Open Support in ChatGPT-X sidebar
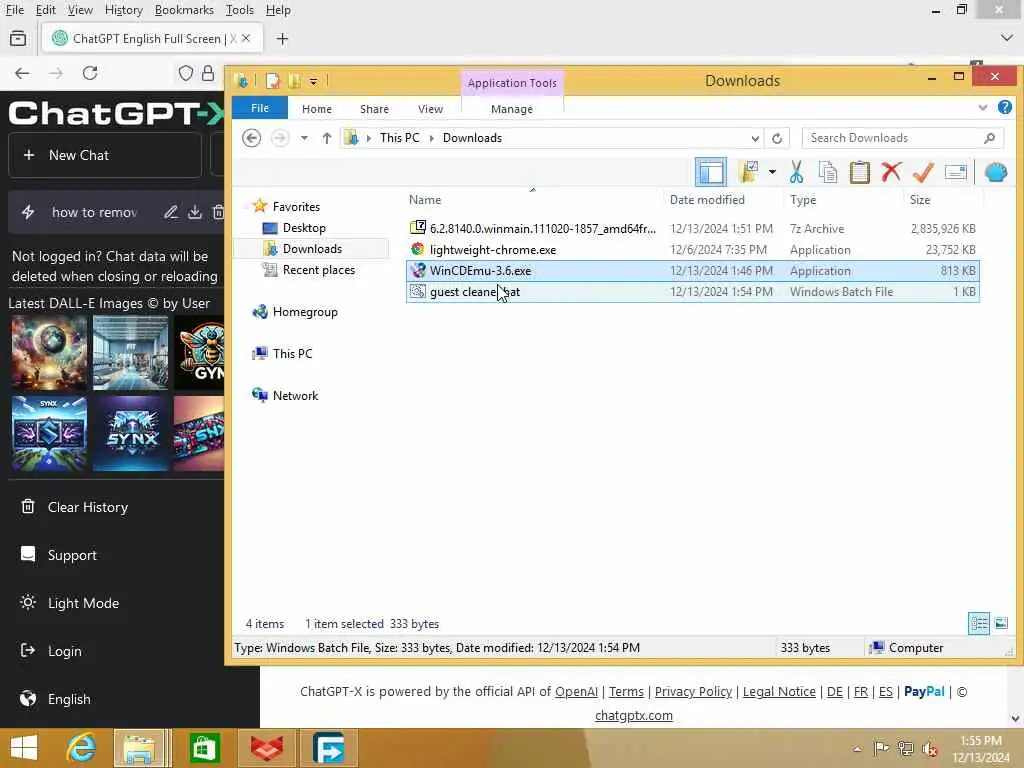The height and width of the screenshot is (768, 1024). (72, 555)
